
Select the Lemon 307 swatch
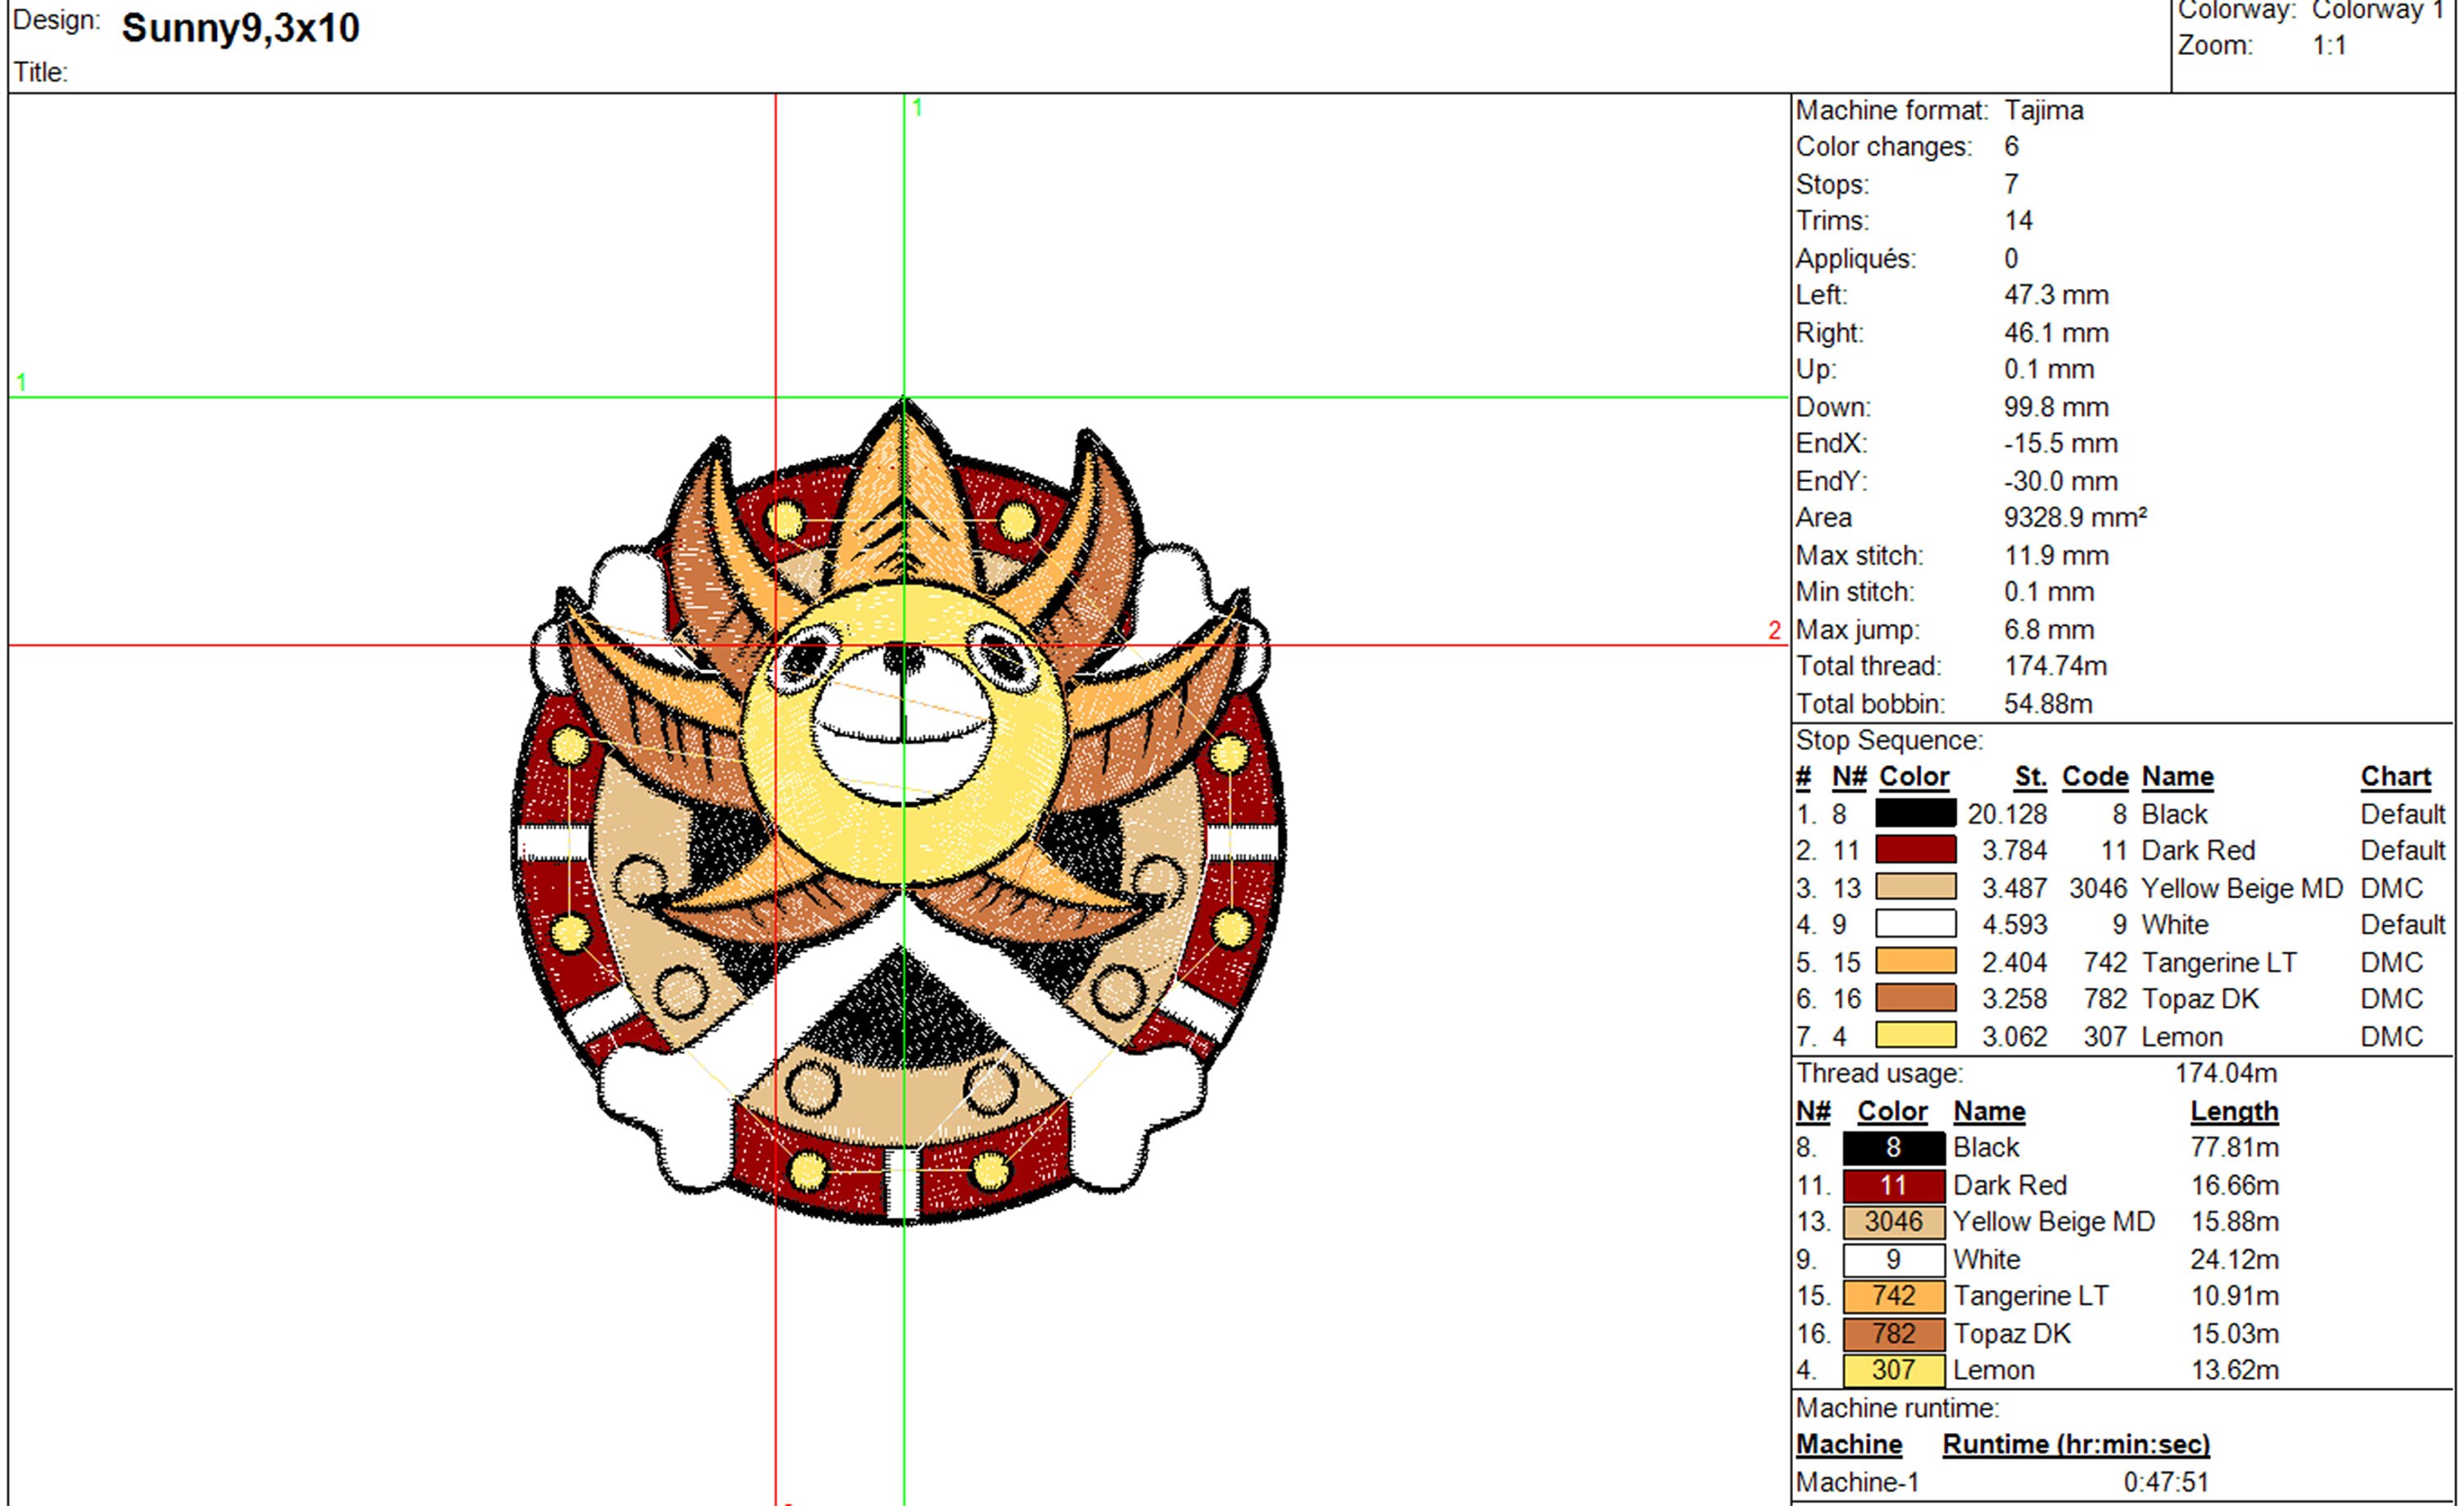(1915, 1035)
